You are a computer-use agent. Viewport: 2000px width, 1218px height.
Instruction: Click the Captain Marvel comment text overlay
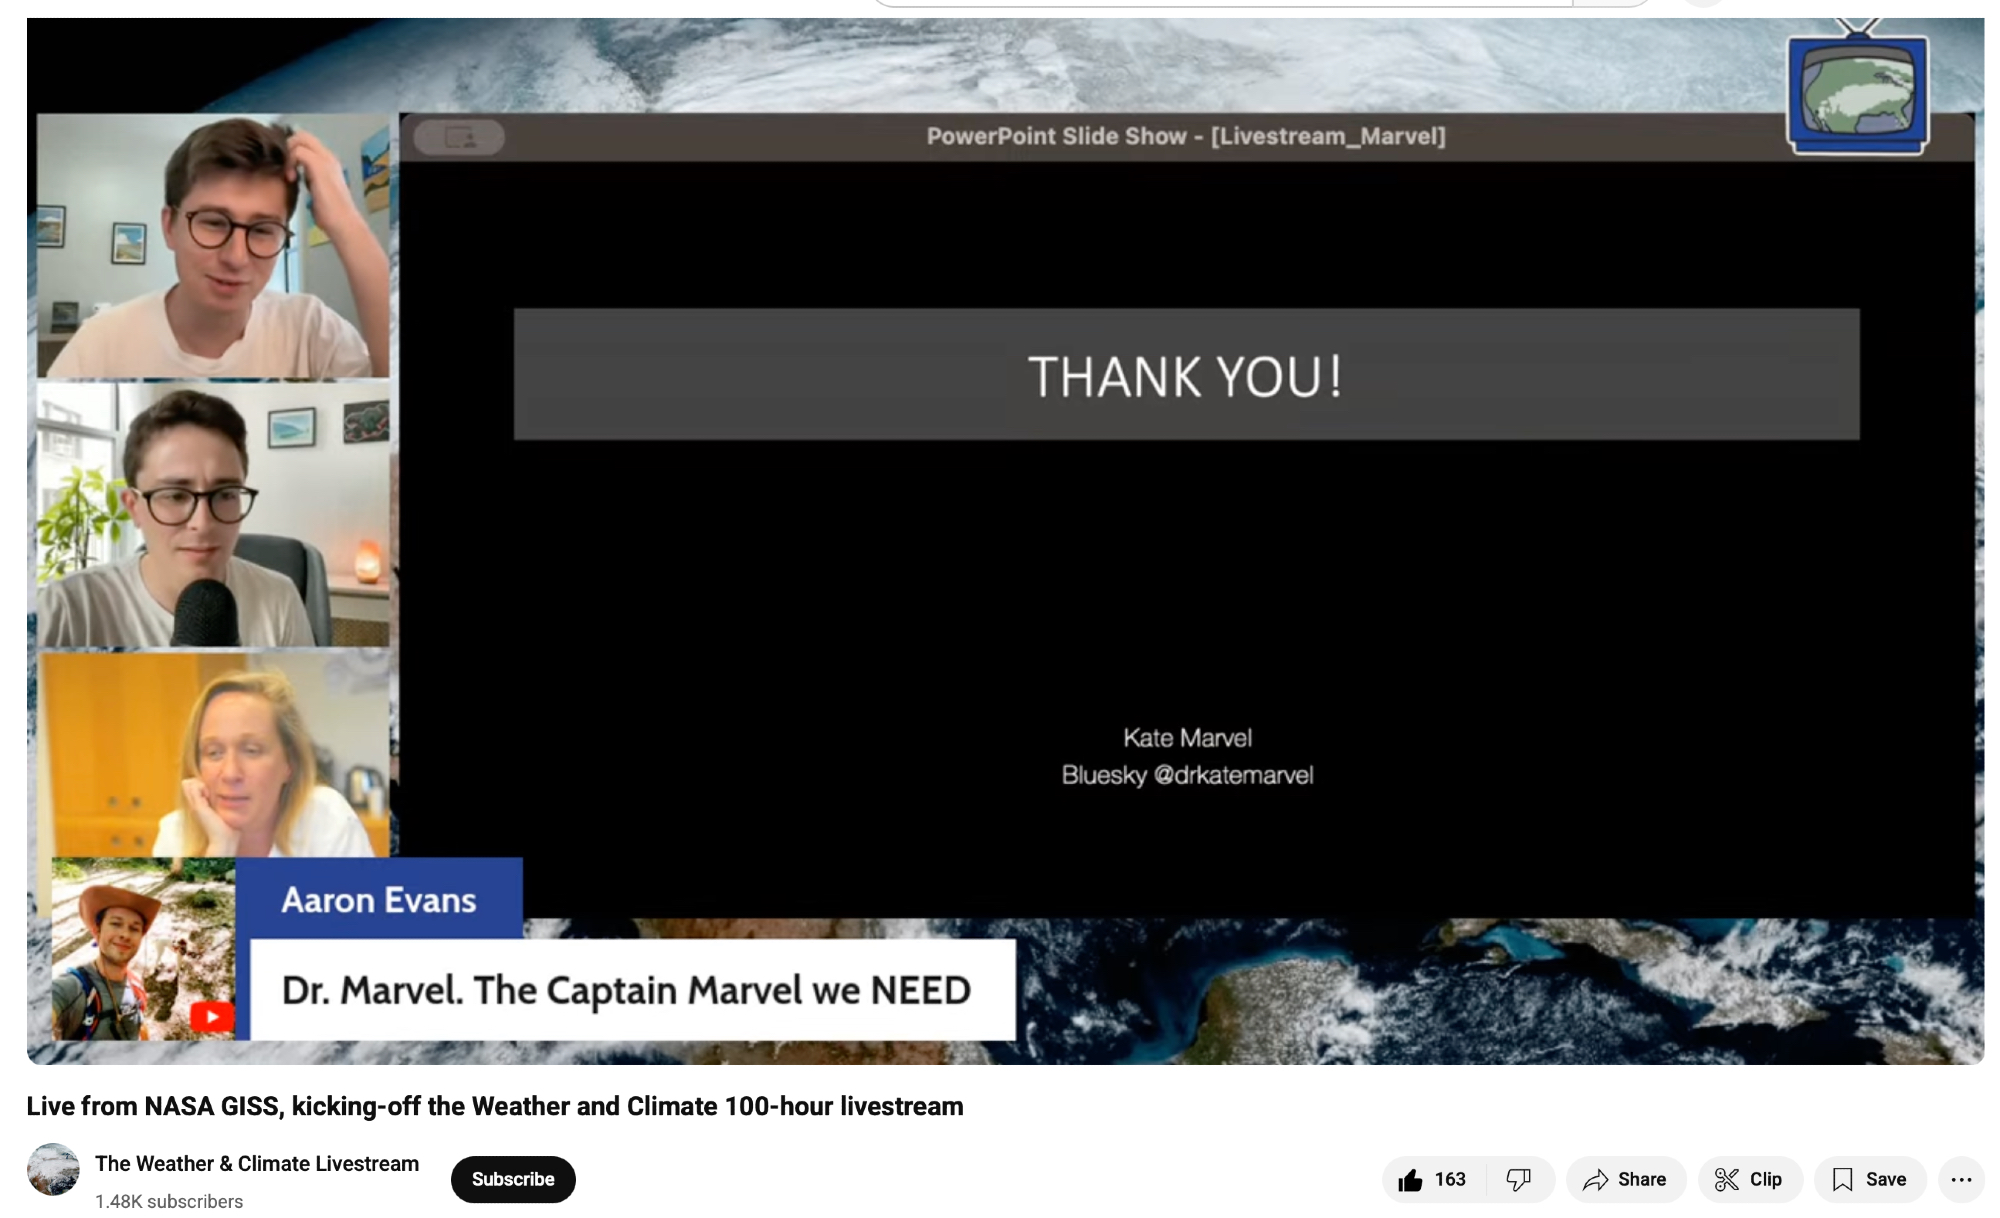pos(627,990)
